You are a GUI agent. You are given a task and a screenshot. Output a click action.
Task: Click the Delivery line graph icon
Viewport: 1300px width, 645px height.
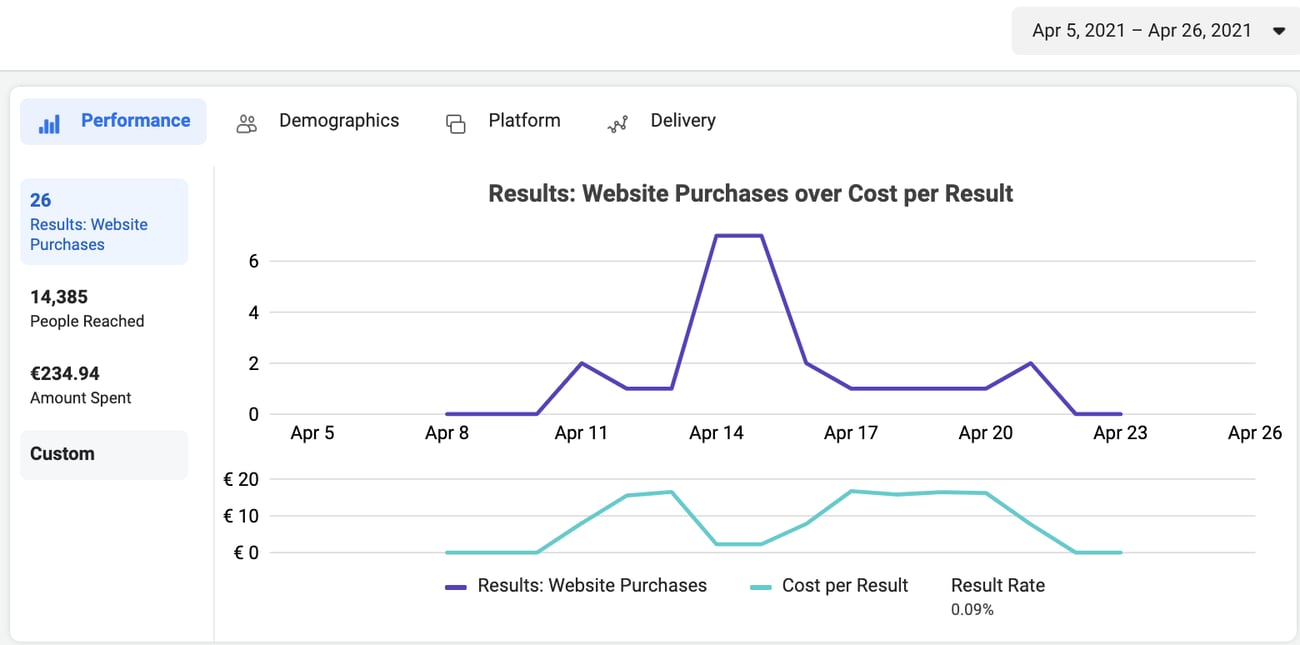tap(618, 124)
